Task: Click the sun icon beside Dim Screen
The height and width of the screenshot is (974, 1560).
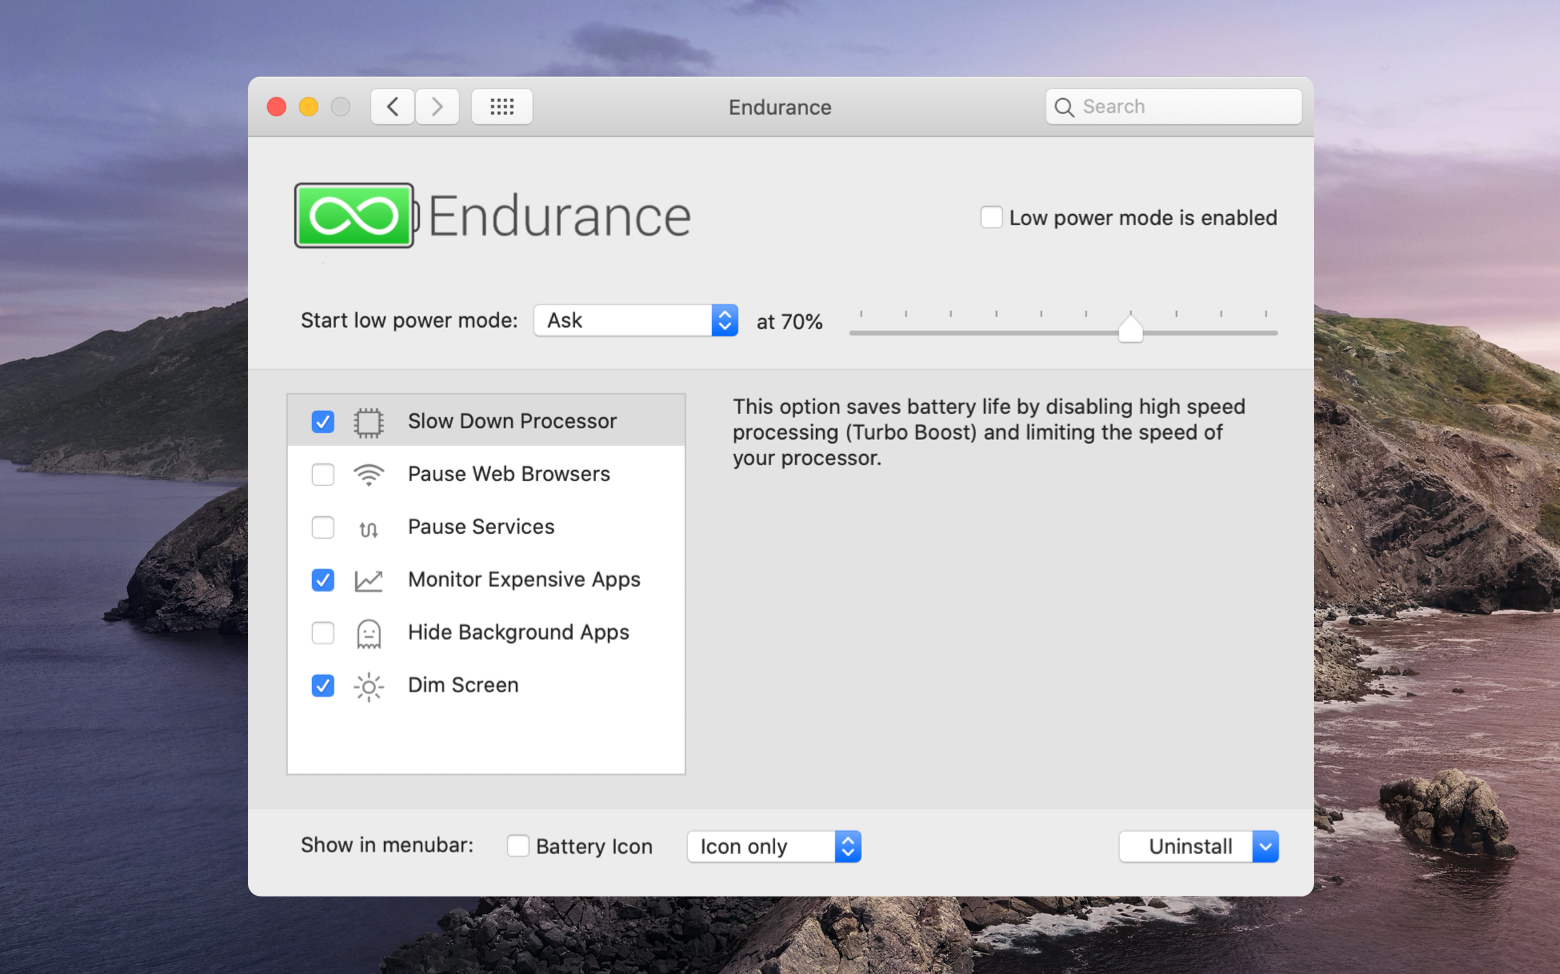Action: tap(368, 687)
